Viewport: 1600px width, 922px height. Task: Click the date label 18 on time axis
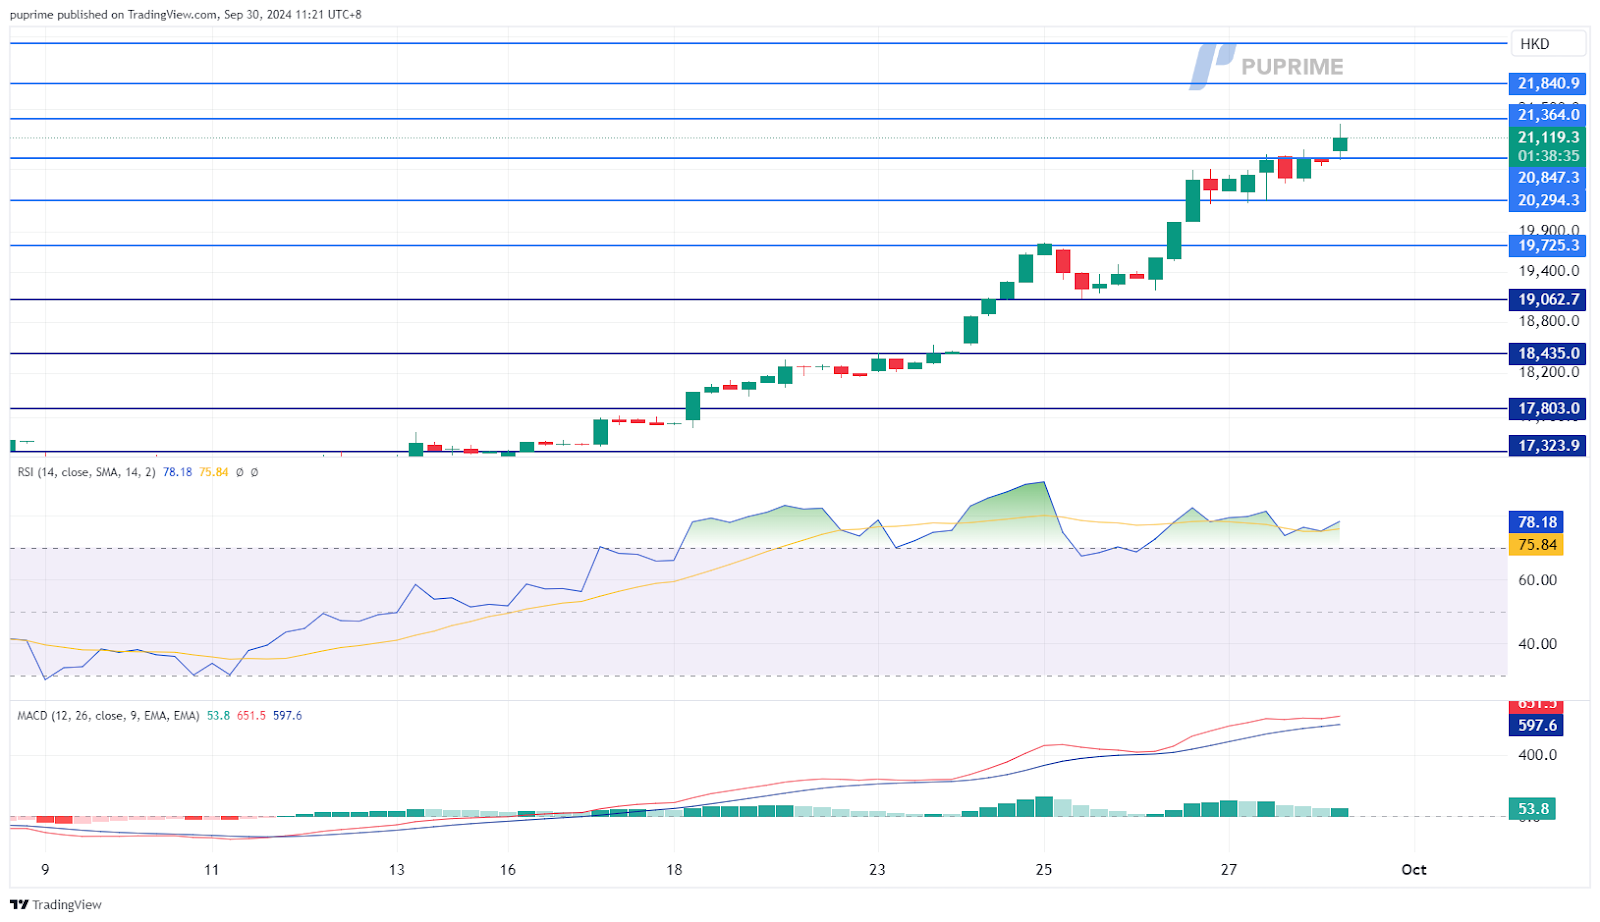[675, 870]
